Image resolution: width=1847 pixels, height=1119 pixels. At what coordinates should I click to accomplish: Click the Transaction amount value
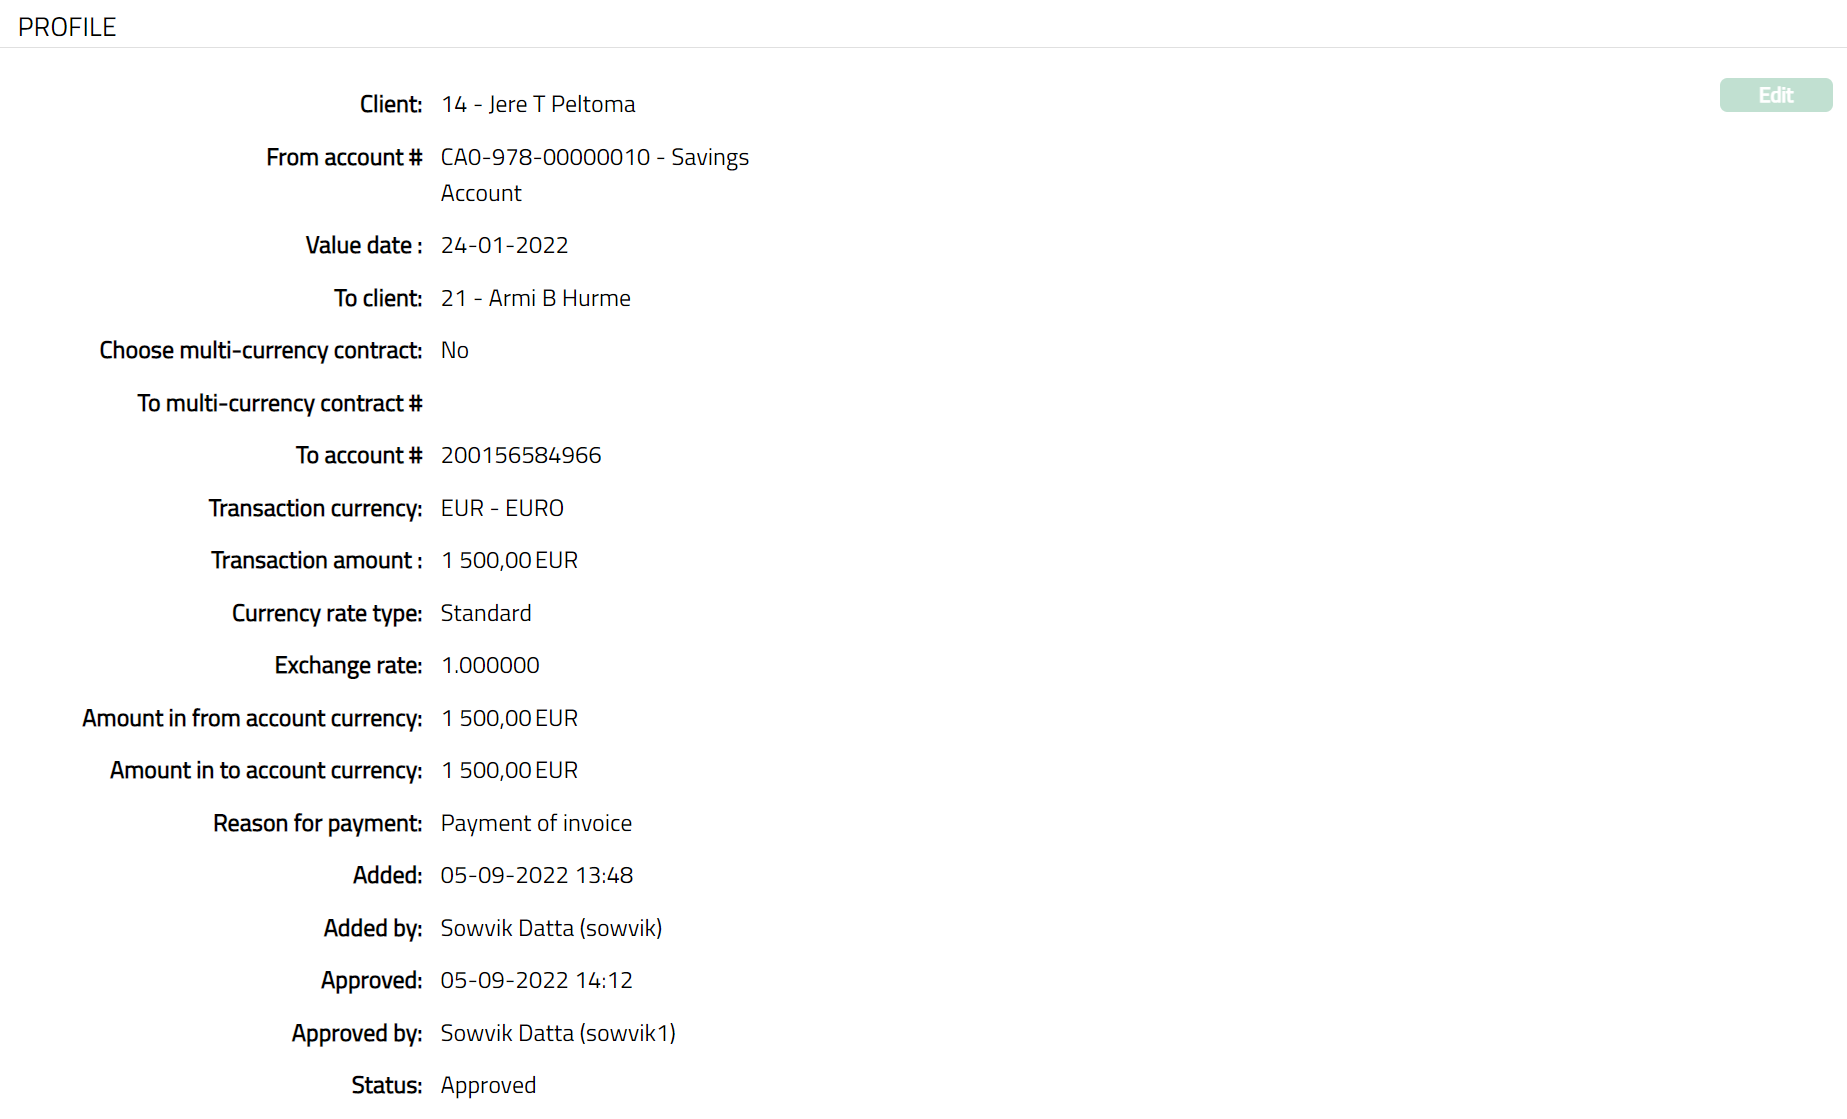(509, 560)
